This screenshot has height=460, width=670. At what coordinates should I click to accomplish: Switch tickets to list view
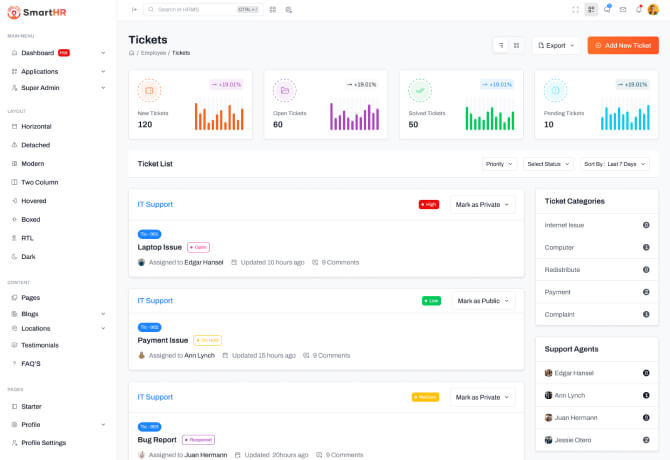(x=500, y=45)
